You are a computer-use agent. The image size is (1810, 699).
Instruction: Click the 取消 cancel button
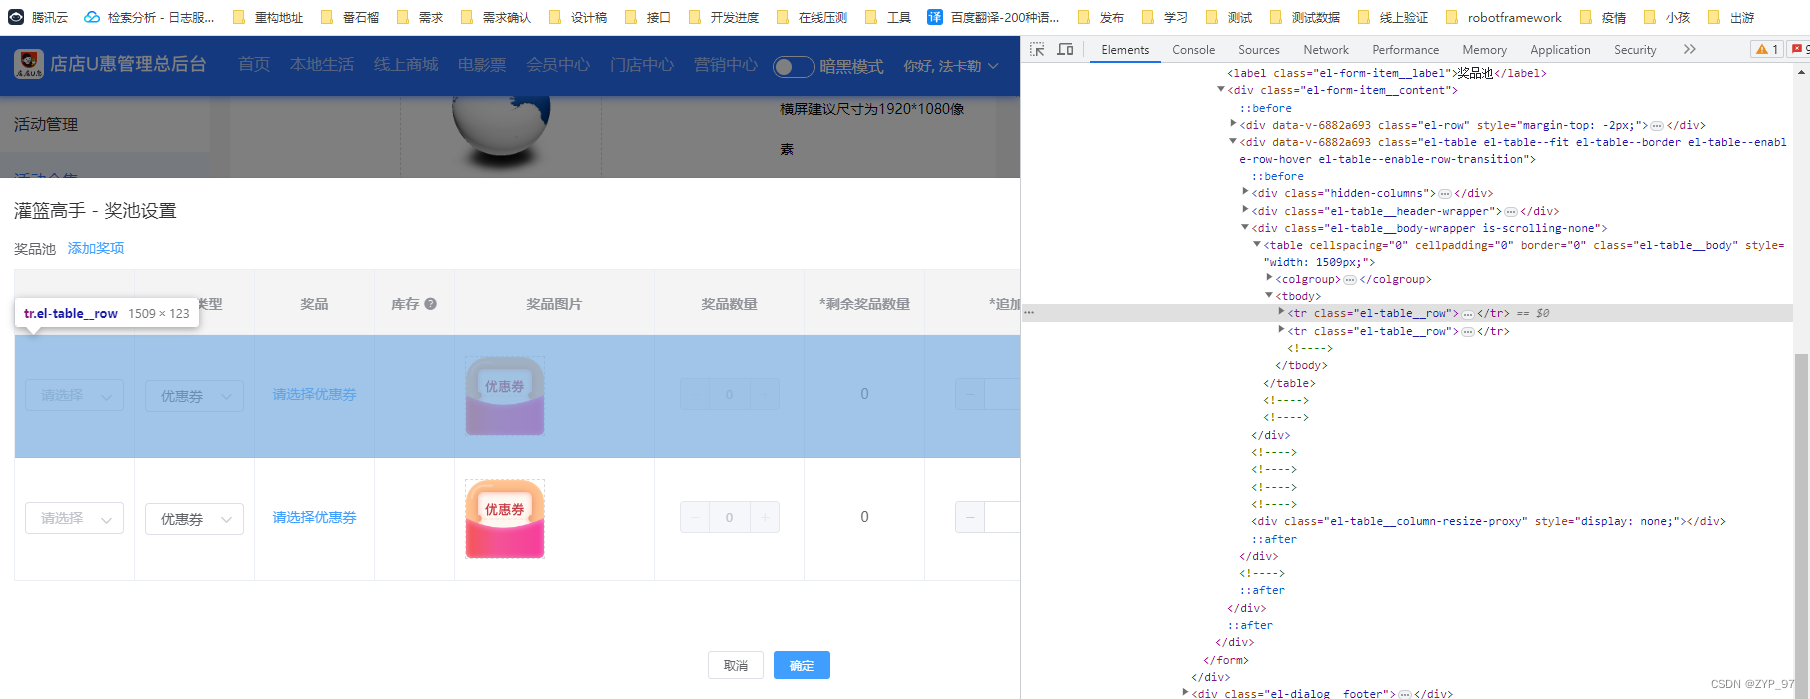point(736,665)
